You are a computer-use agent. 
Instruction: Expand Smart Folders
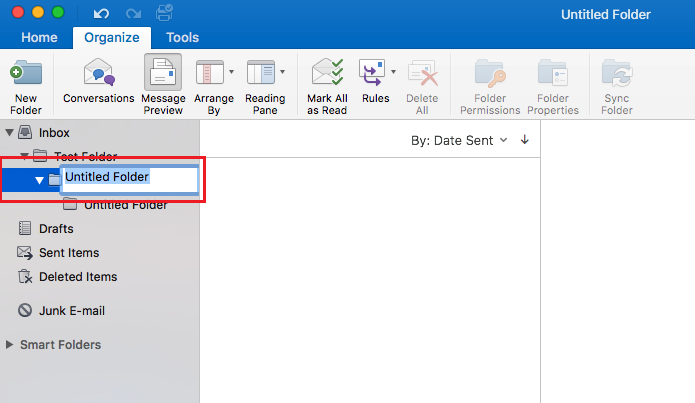coord(9,344)
